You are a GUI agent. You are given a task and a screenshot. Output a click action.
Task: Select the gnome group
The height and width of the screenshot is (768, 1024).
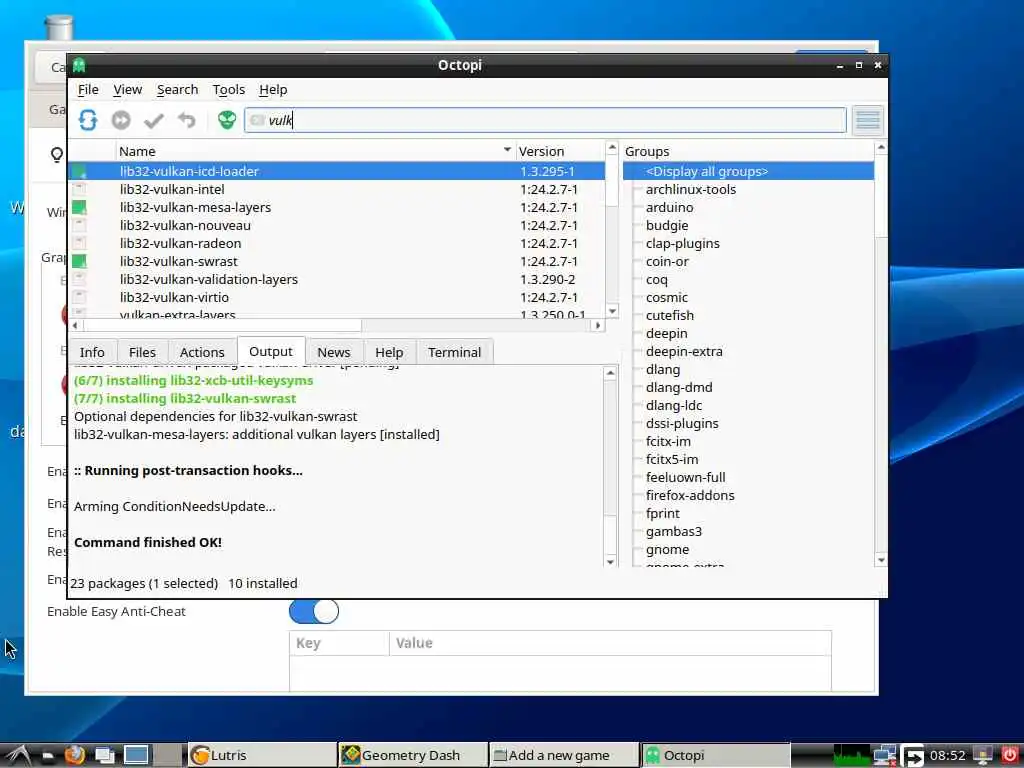click(667, 549)
